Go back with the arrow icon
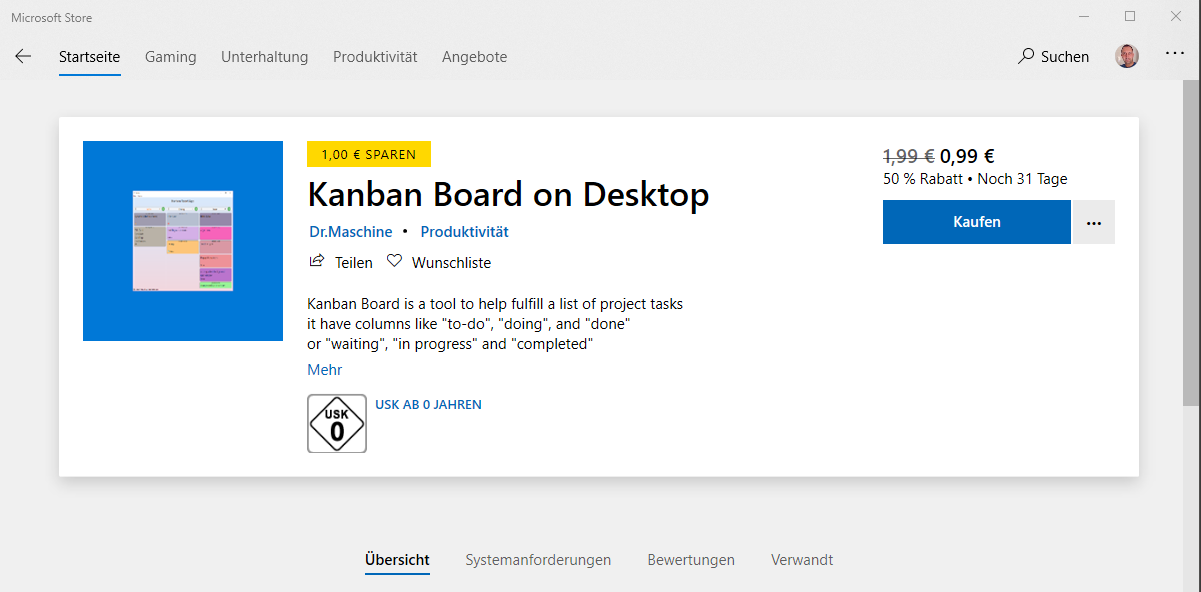 [x=23, y=56]
